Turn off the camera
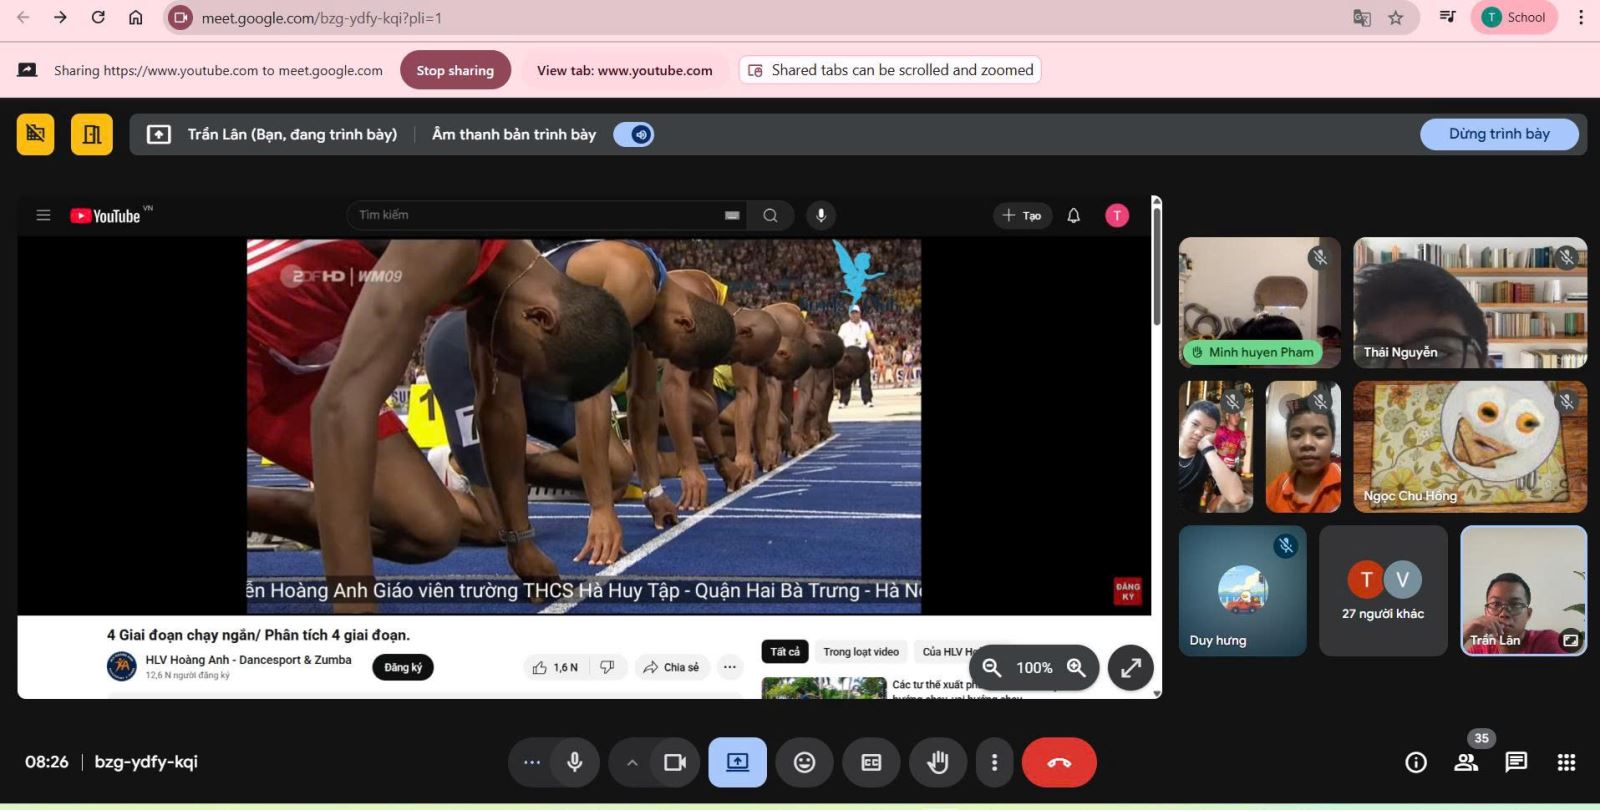Screen dimensions: 1600x810 coord(675,763)
